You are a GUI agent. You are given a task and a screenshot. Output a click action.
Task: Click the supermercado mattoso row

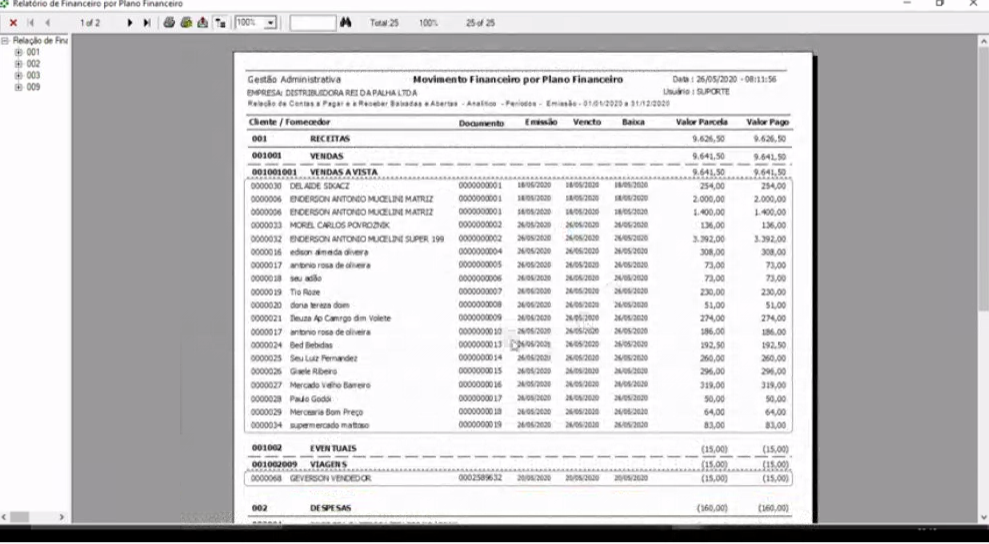[518, 425]
